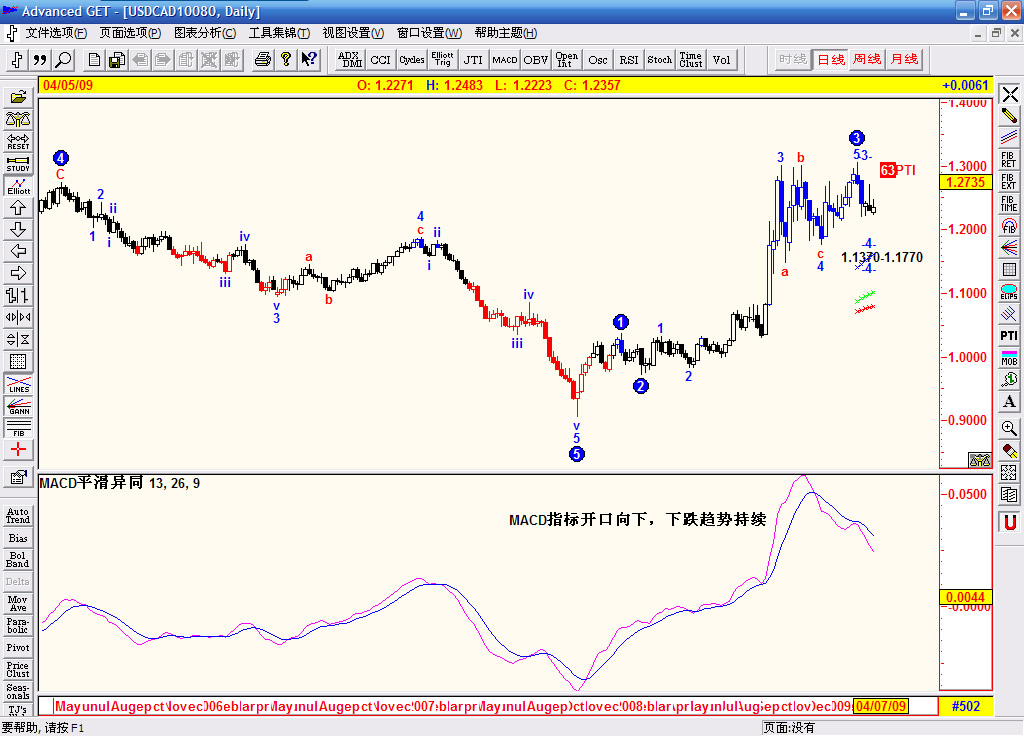The height and width of the screenshot is (736, 1024).
Task: Select the ELIPS ellipse tool
Action: 1009,292
